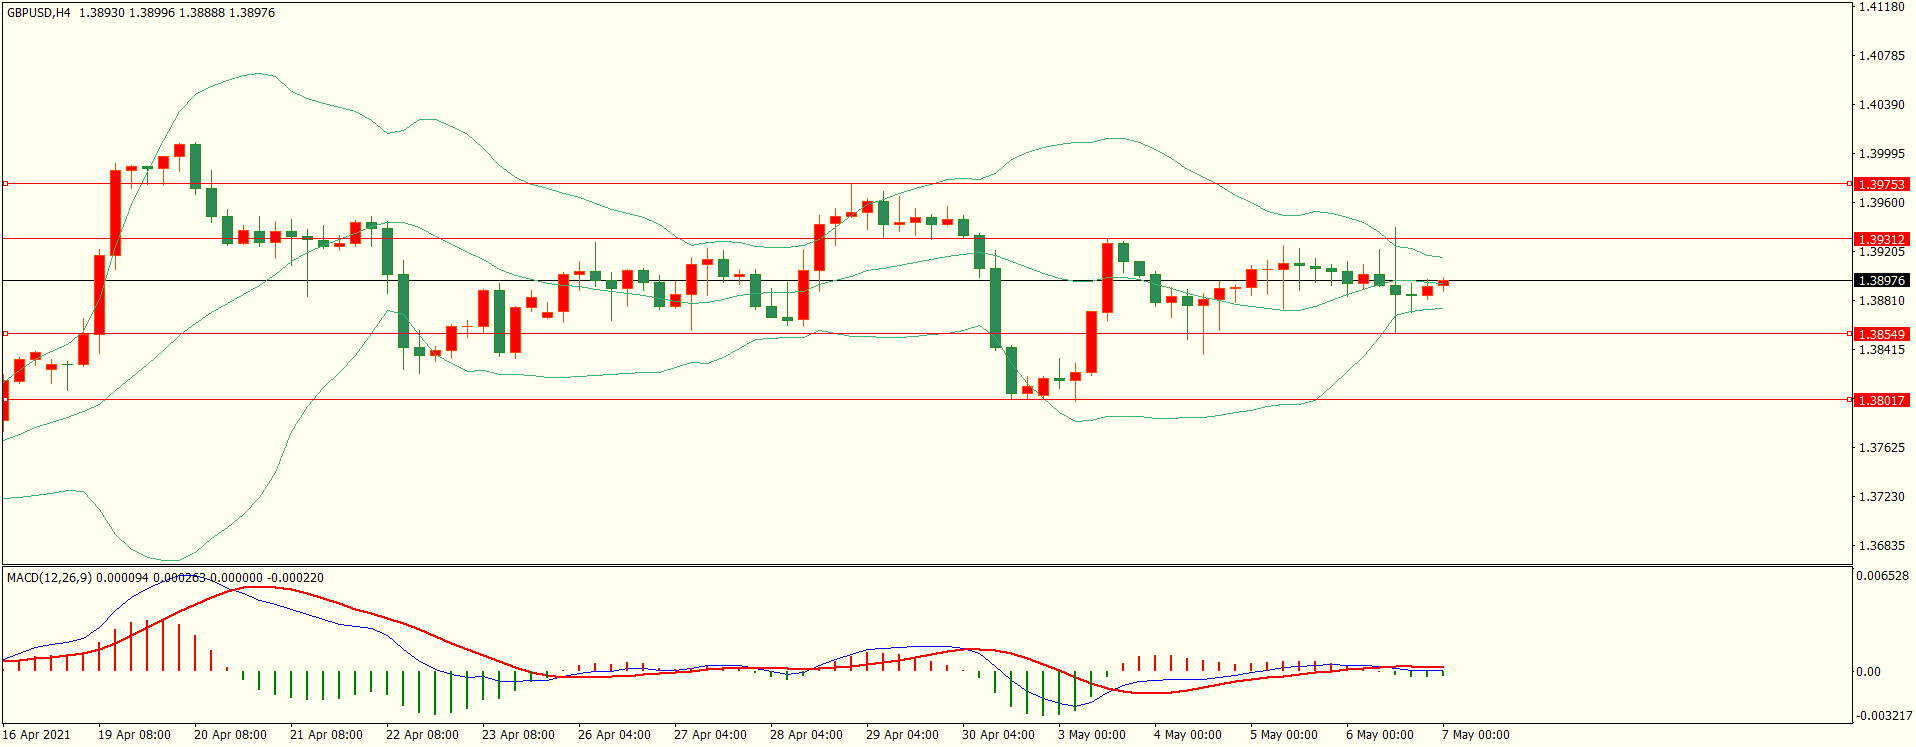The image size is (1916, 747).
Task: Click the 1.38017 price level tag
Action: (1881, 400)
